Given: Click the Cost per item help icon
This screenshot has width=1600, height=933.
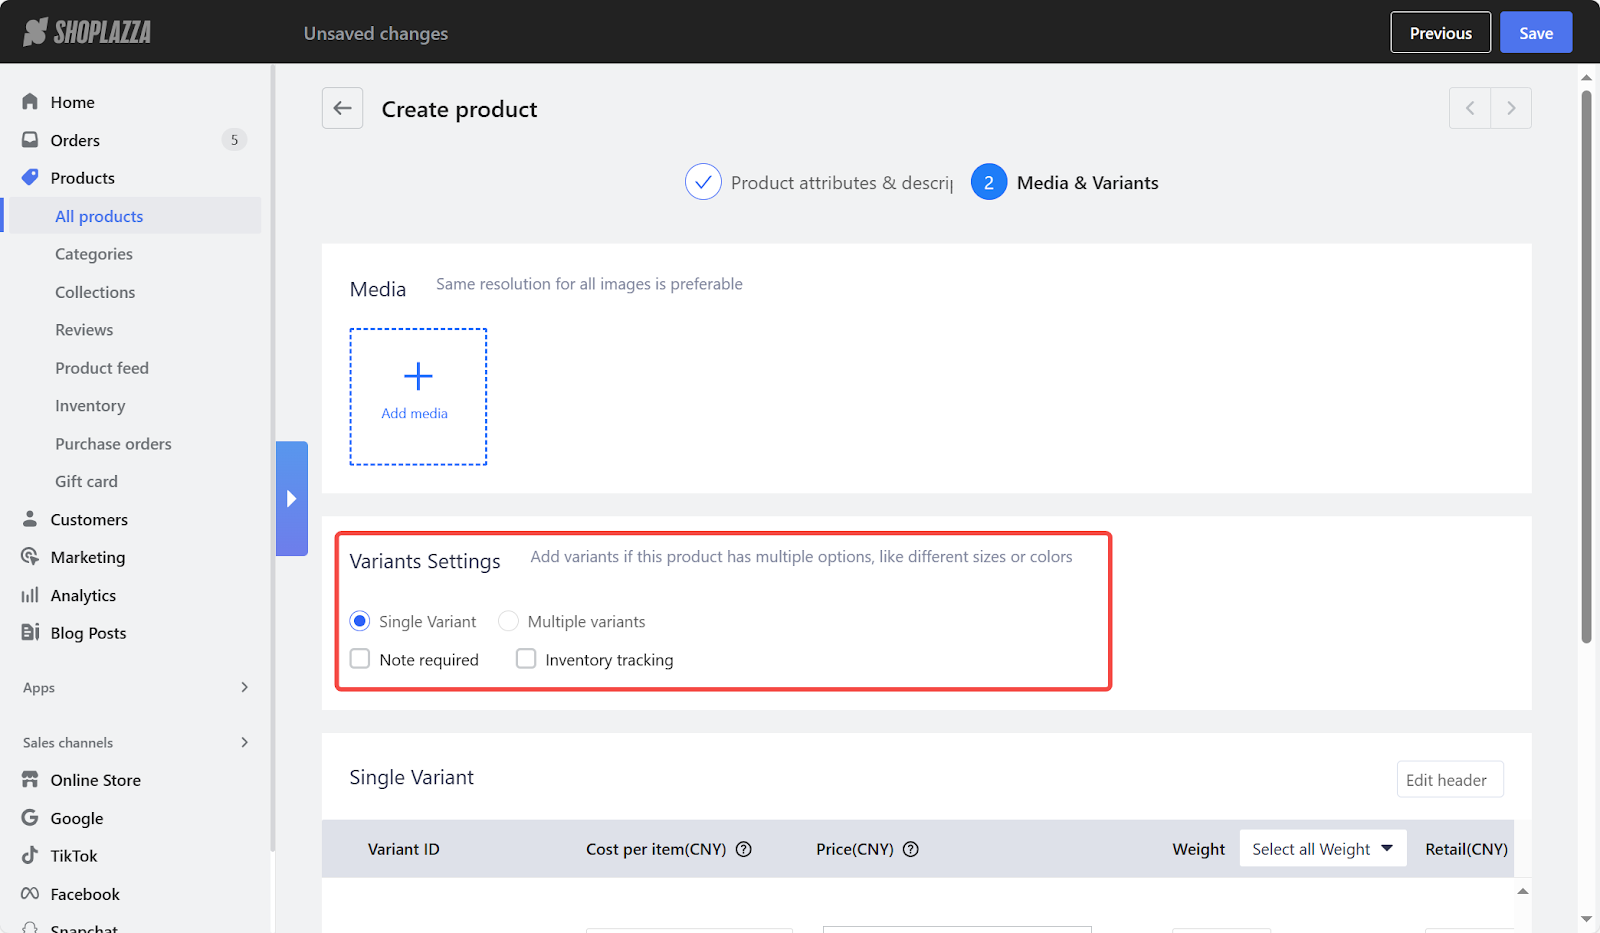Looking at the screenshot, I should [743, 849].
